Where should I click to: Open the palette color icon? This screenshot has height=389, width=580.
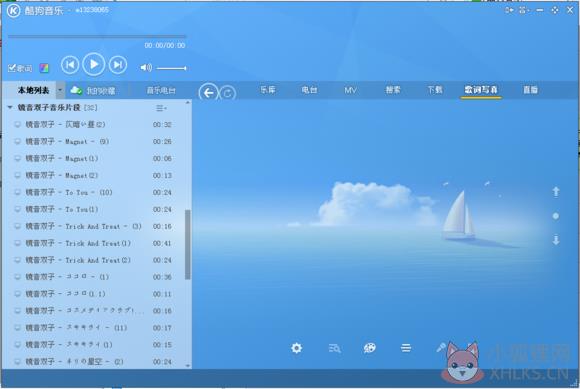pyautogui.click(x=370, y=348)
